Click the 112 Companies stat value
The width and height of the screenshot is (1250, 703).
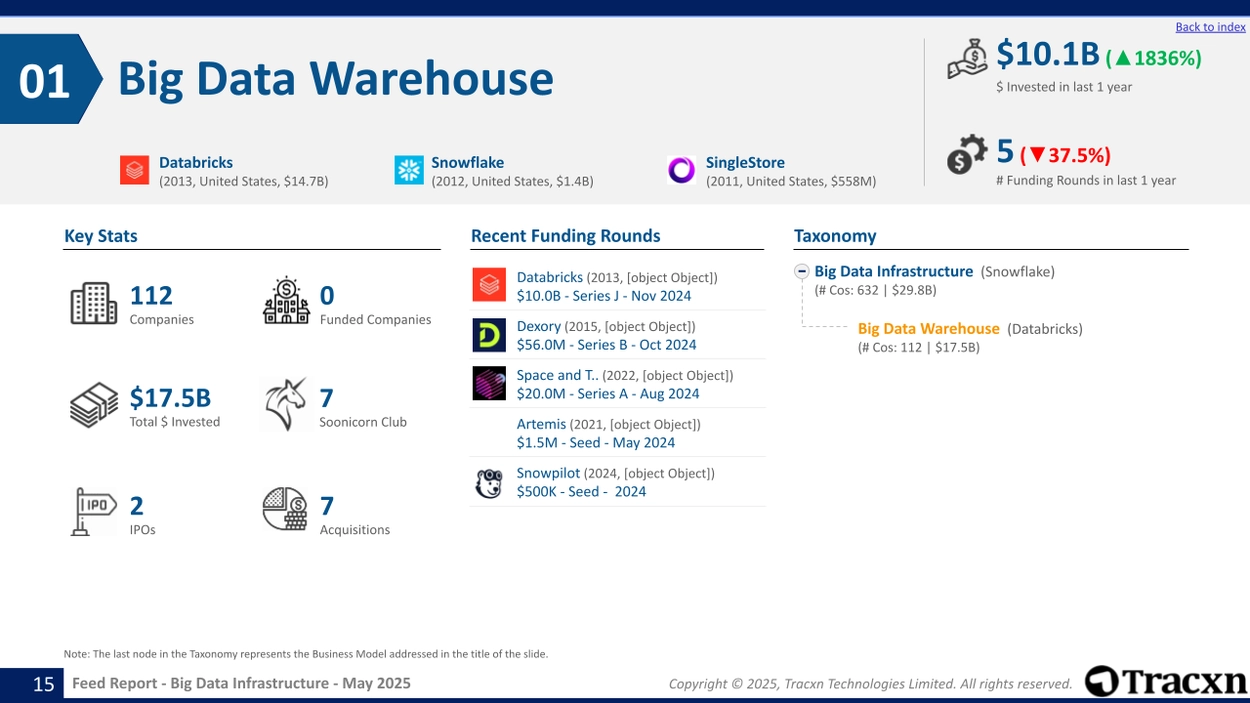[x=151, y=295]
